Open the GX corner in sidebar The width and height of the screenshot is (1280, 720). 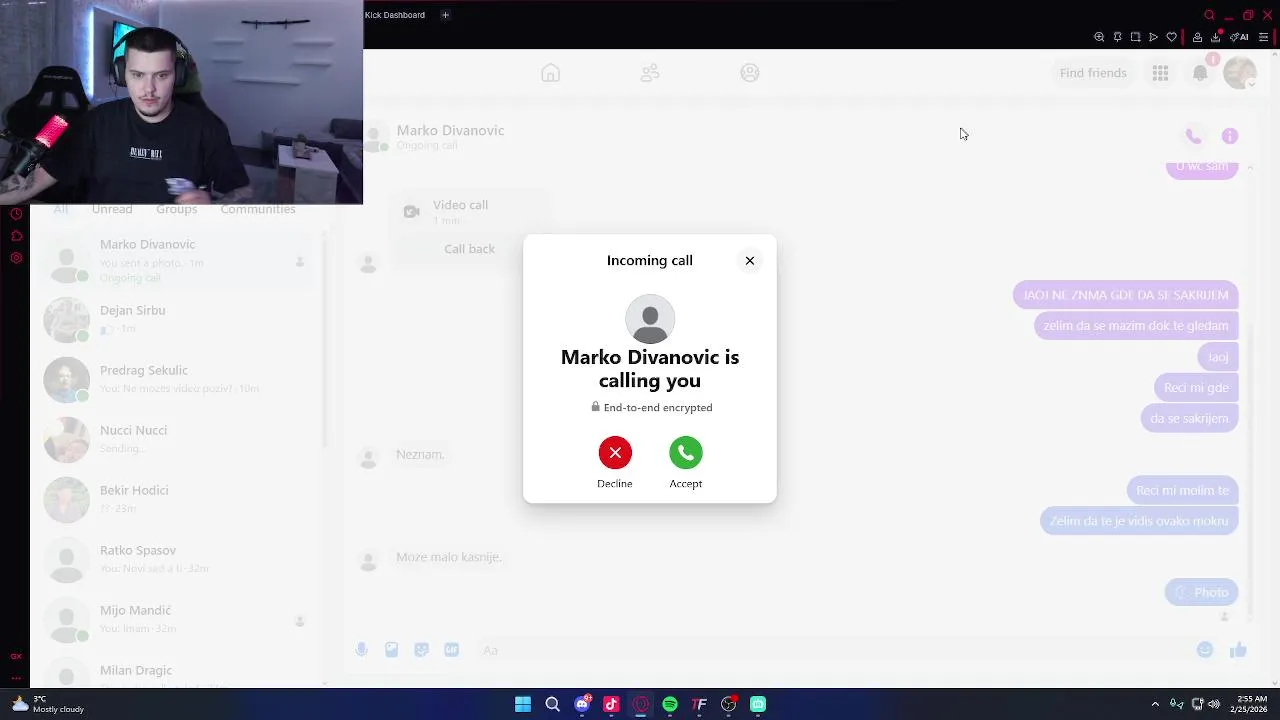pos(16,657)
